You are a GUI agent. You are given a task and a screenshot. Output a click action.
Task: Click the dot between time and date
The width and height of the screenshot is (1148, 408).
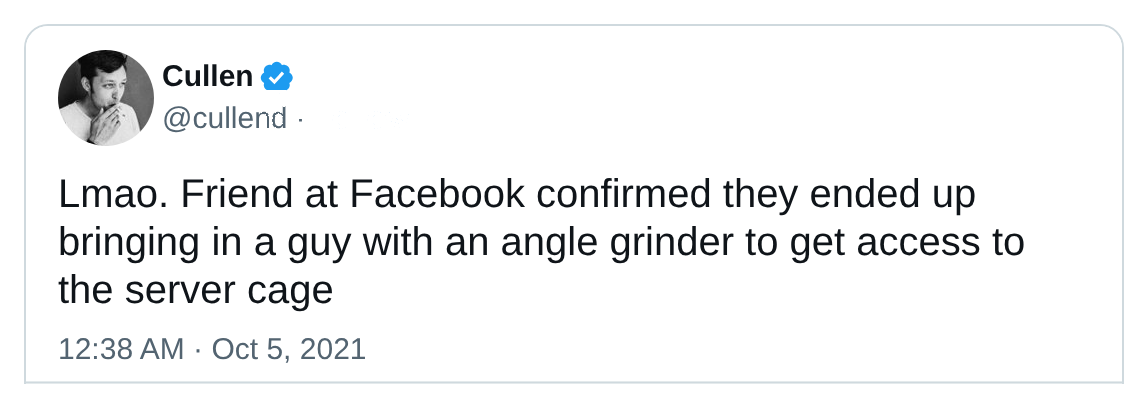pyautogui.click(x=198, y=350)
